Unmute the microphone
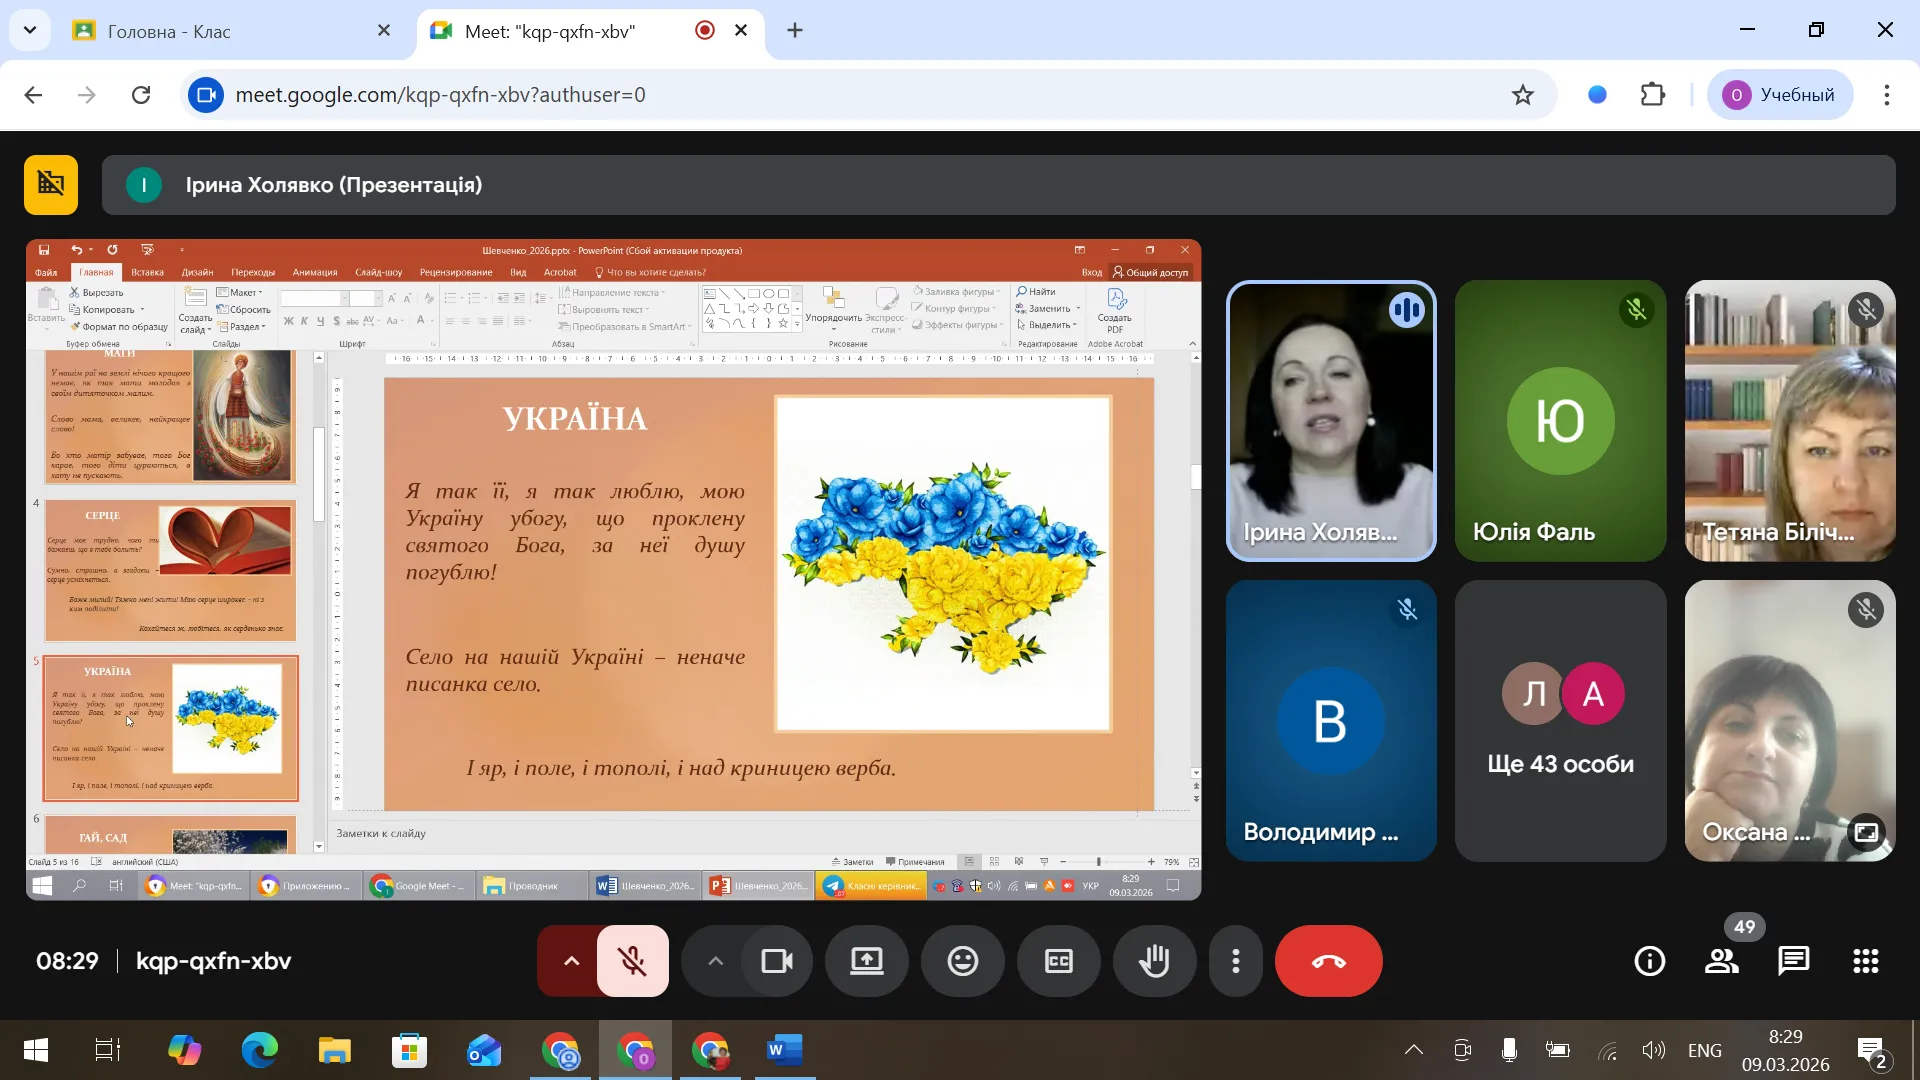 (x=632, y=961)
